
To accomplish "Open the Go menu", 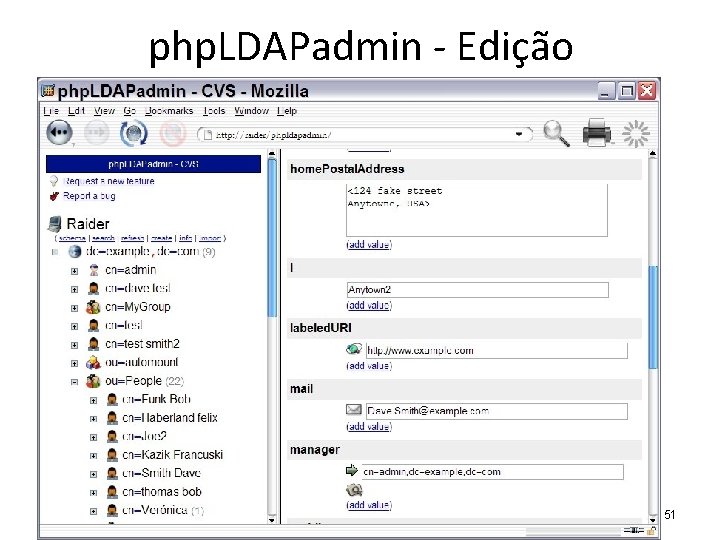I will [x=129, y=111].
